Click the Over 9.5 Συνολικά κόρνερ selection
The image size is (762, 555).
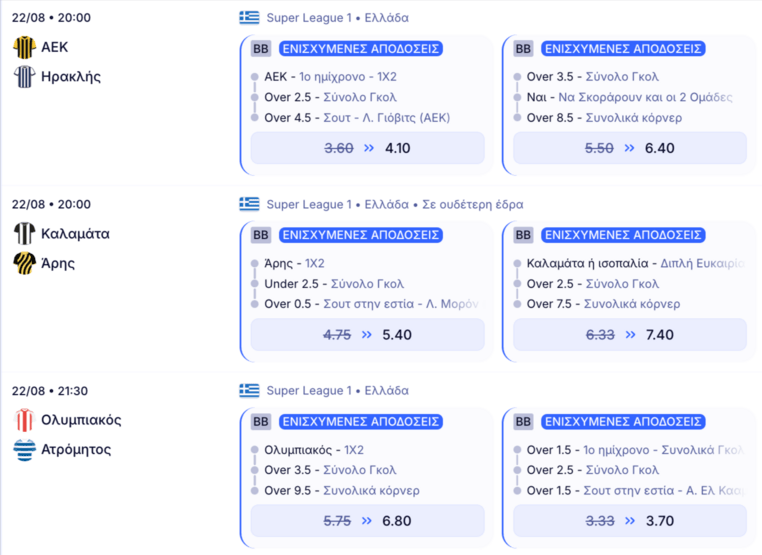[342, 490]
